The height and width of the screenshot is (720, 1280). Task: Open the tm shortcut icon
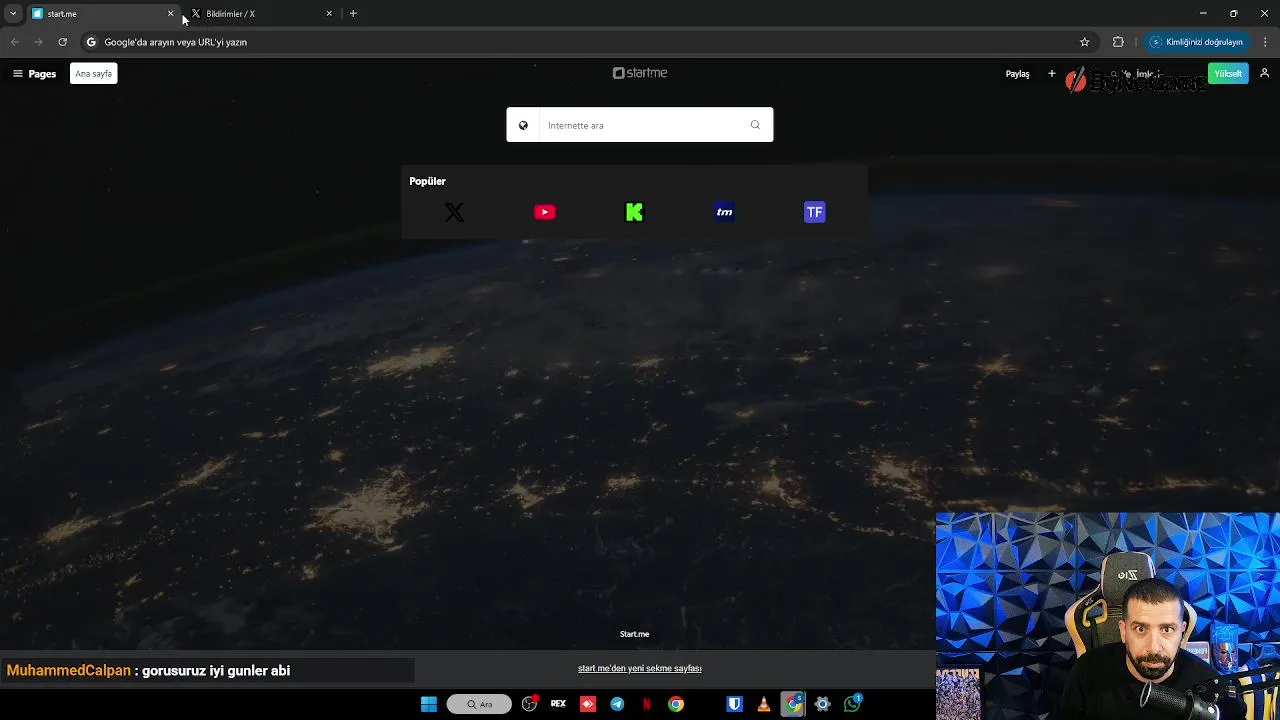pos(725,212)
